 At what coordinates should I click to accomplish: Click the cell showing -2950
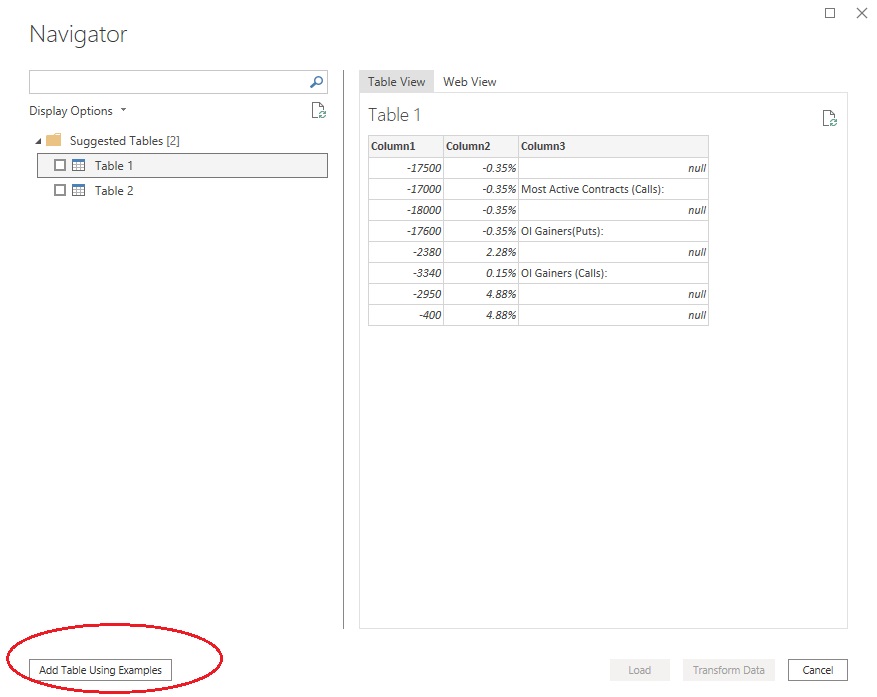[x=406, y=294]
